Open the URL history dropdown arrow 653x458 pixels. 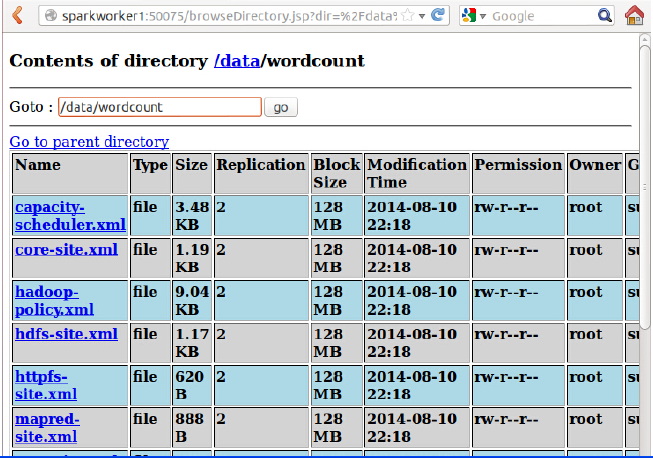click(x=422, y=16)
